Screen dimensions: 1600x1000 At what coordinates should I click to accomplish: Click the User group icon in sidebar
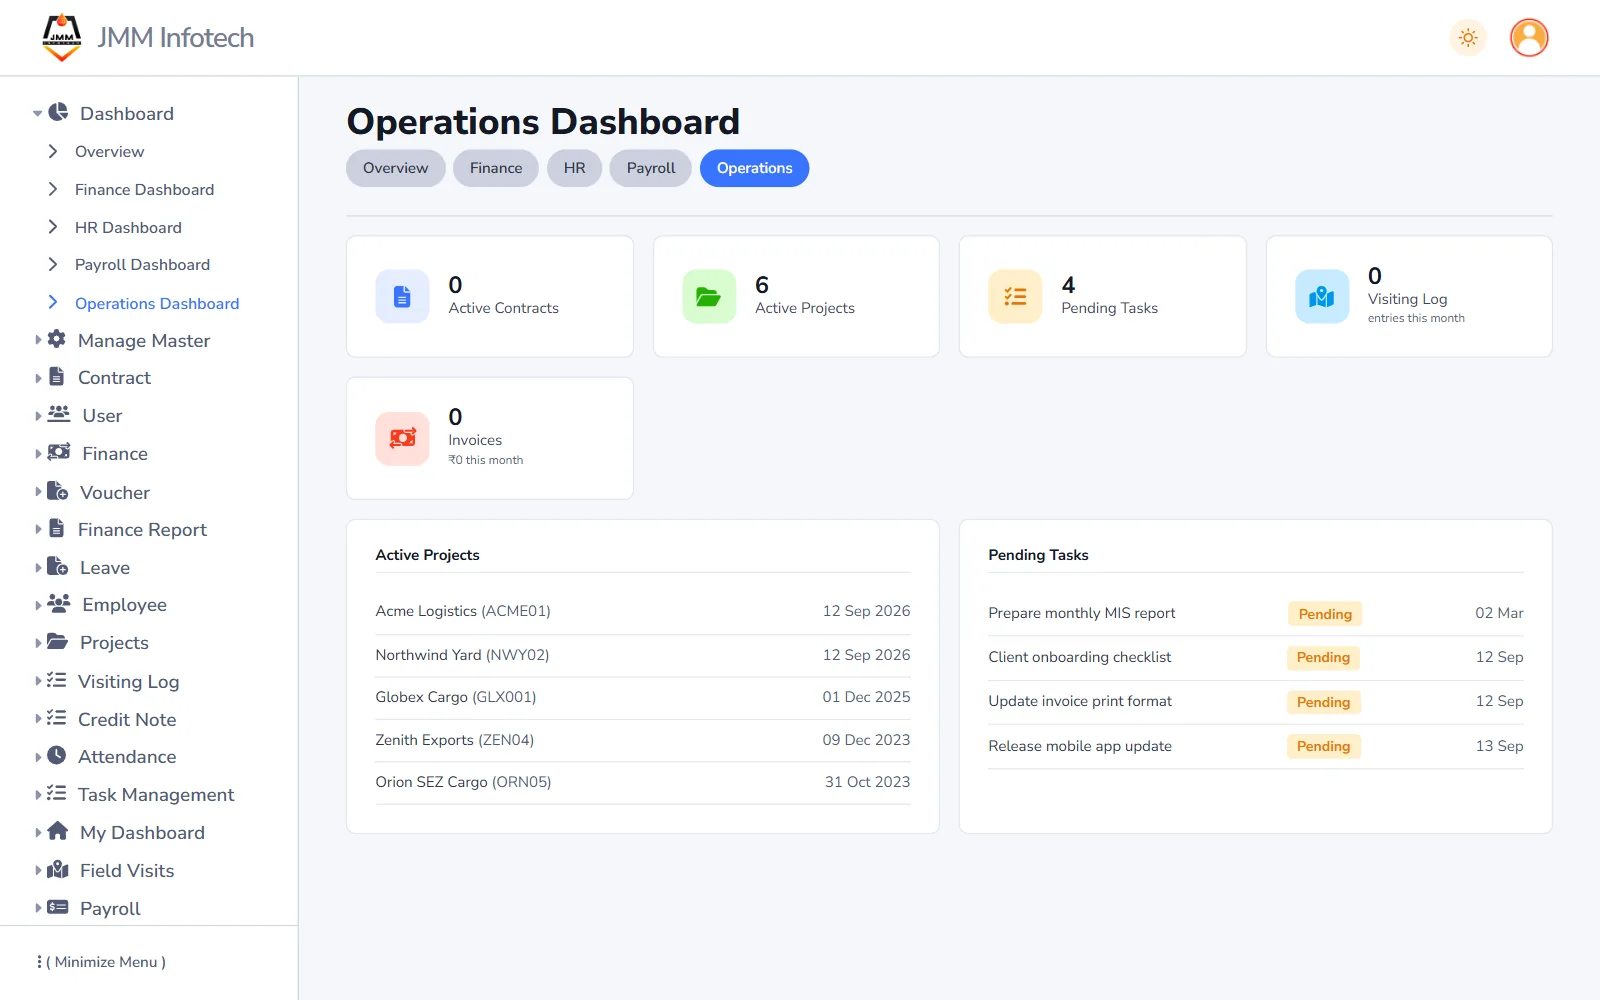tap(59, 414)
